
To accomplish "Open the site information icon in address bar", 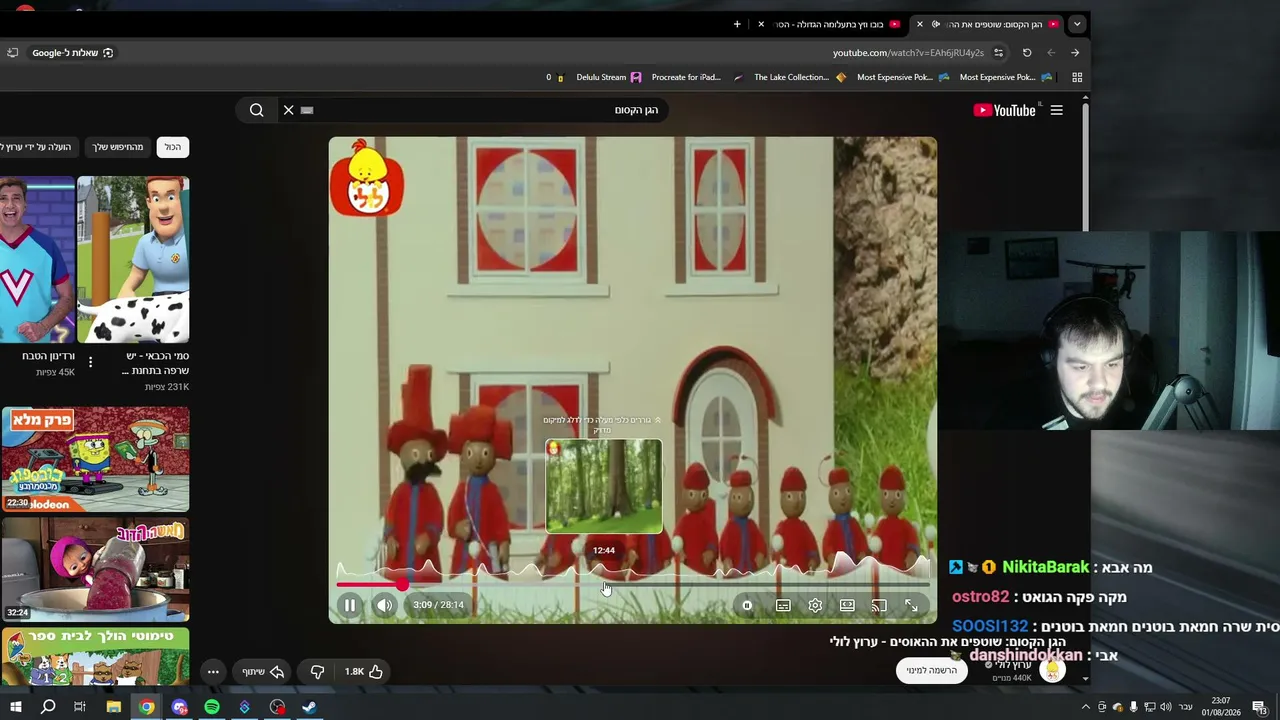I will point(998,53).
